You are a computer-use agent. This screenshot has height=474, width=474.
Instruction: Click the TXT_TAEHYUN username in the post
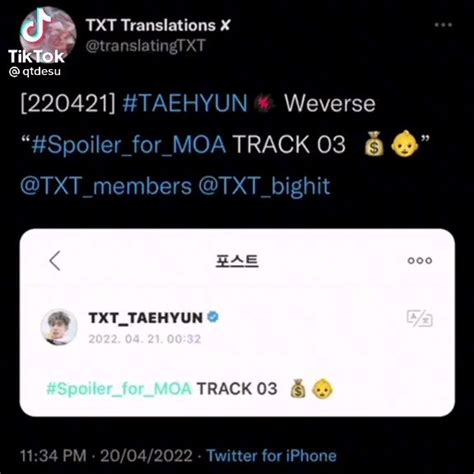145,318
